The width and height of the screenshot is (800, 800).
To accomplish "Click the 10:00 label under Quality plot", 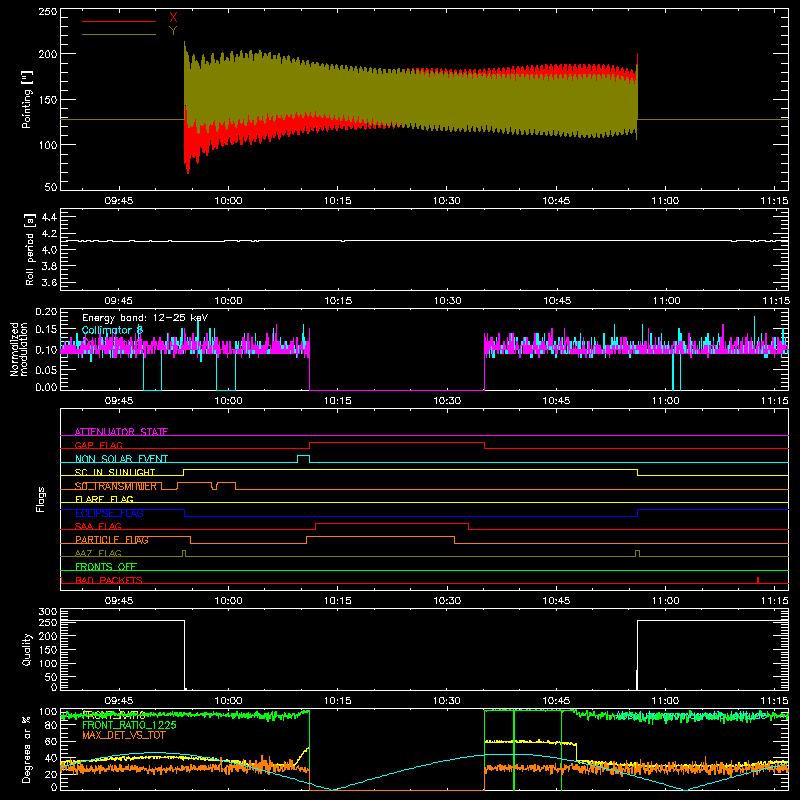I will pyautogui.click(x=228, y=701).
